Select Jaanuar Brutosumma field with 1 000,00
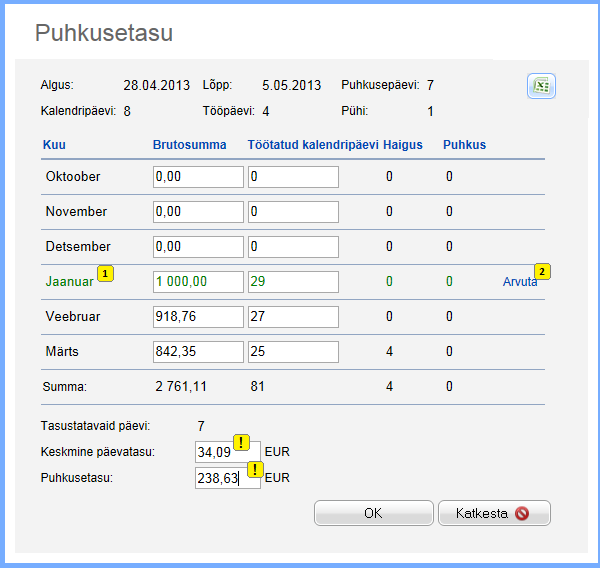The width and height of the screenshot is (600, 568). pos(198,282)
